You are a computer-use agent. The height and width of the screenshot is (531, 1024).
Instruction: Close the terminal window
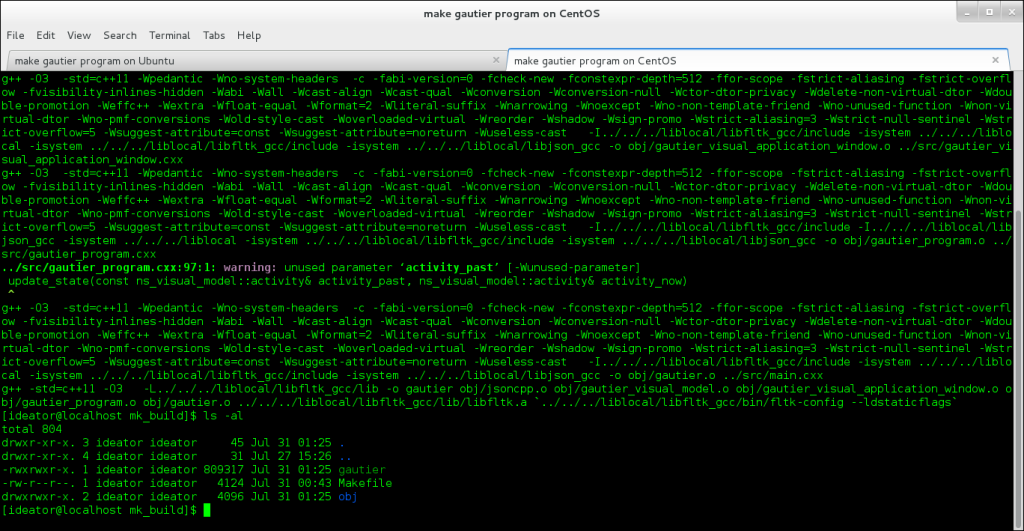(x=1011, y=12)
